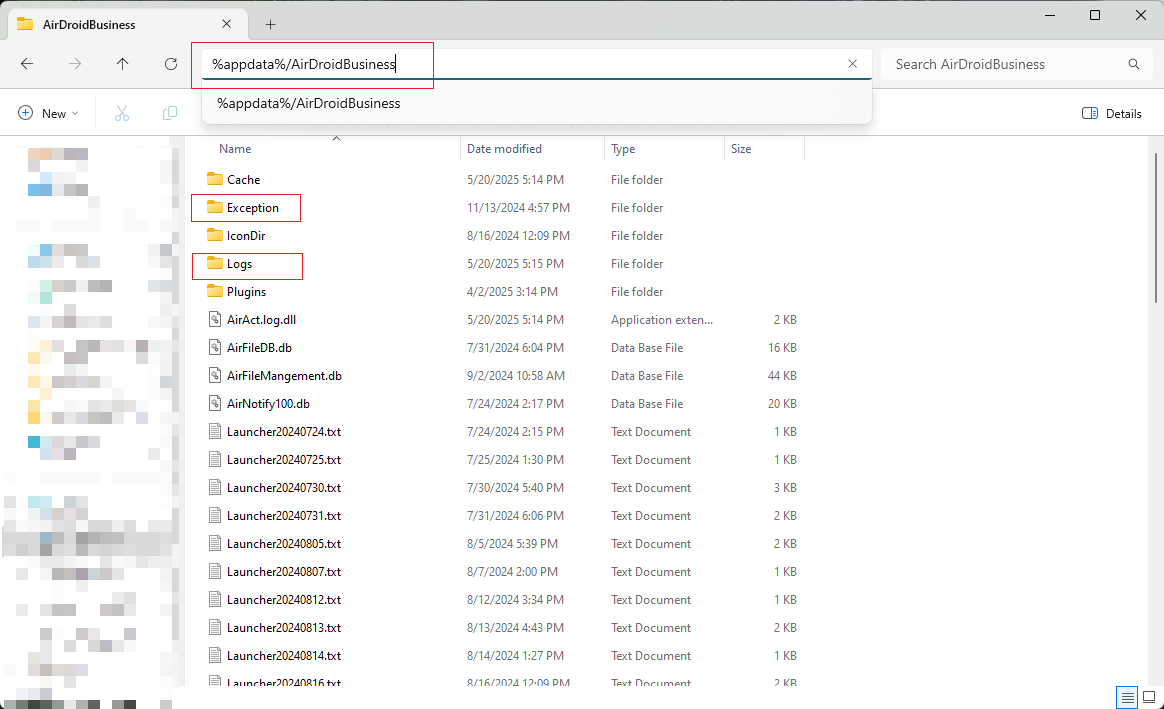Switch to large thumbnails view icon
Image resolution: width=1164 pixels, height=709 pixels.
[x=1149, y=697]
